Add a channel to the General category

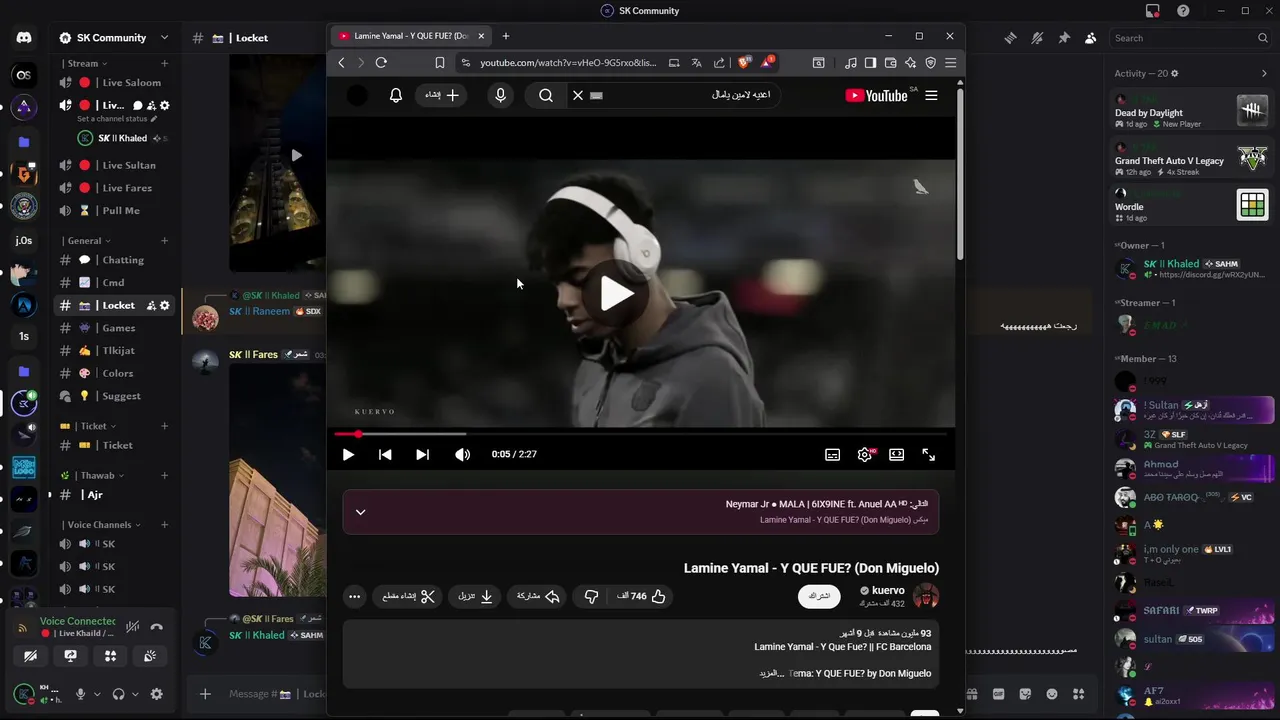tap(165, 241)
